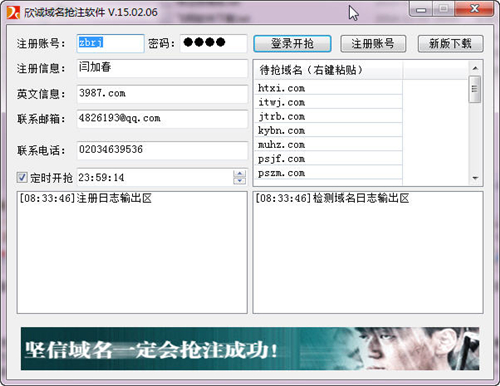The width and height of the screenshot is (500, 386).
Task: Click the 登录开抢 button
Action: tap(292, 44)
